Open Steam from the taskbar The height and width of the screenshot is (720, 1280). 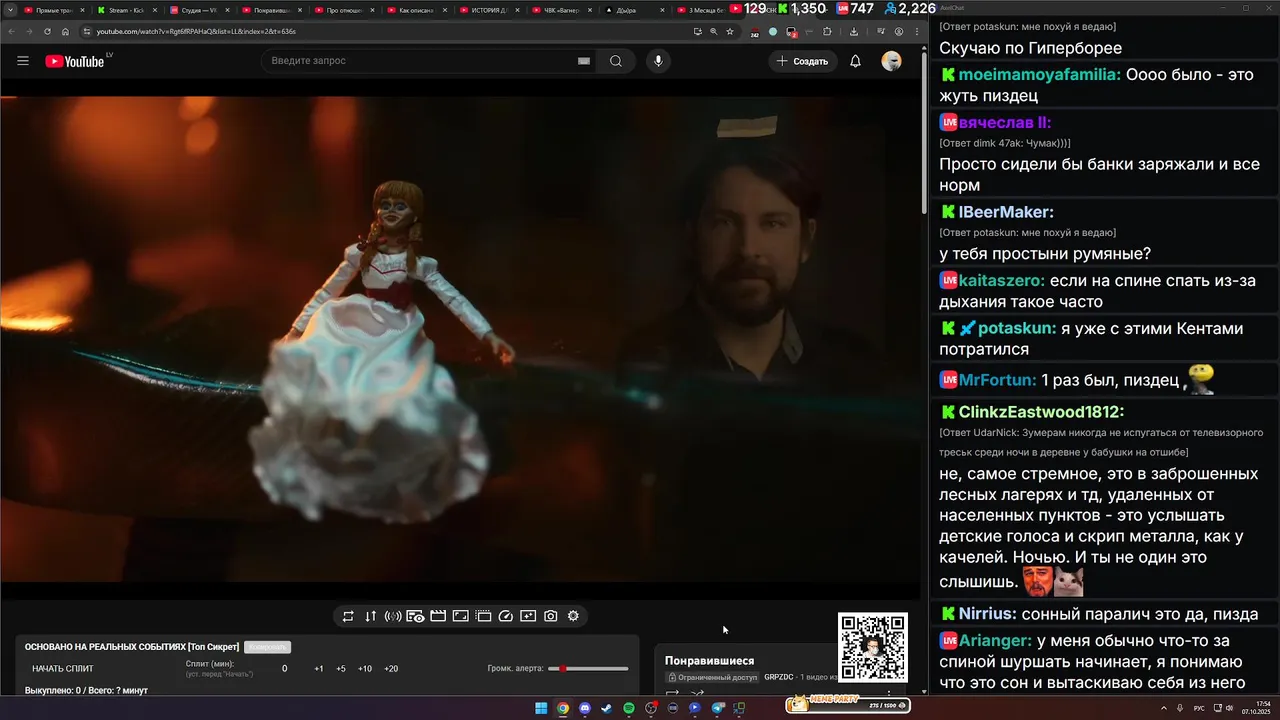[x=607, y=708]
